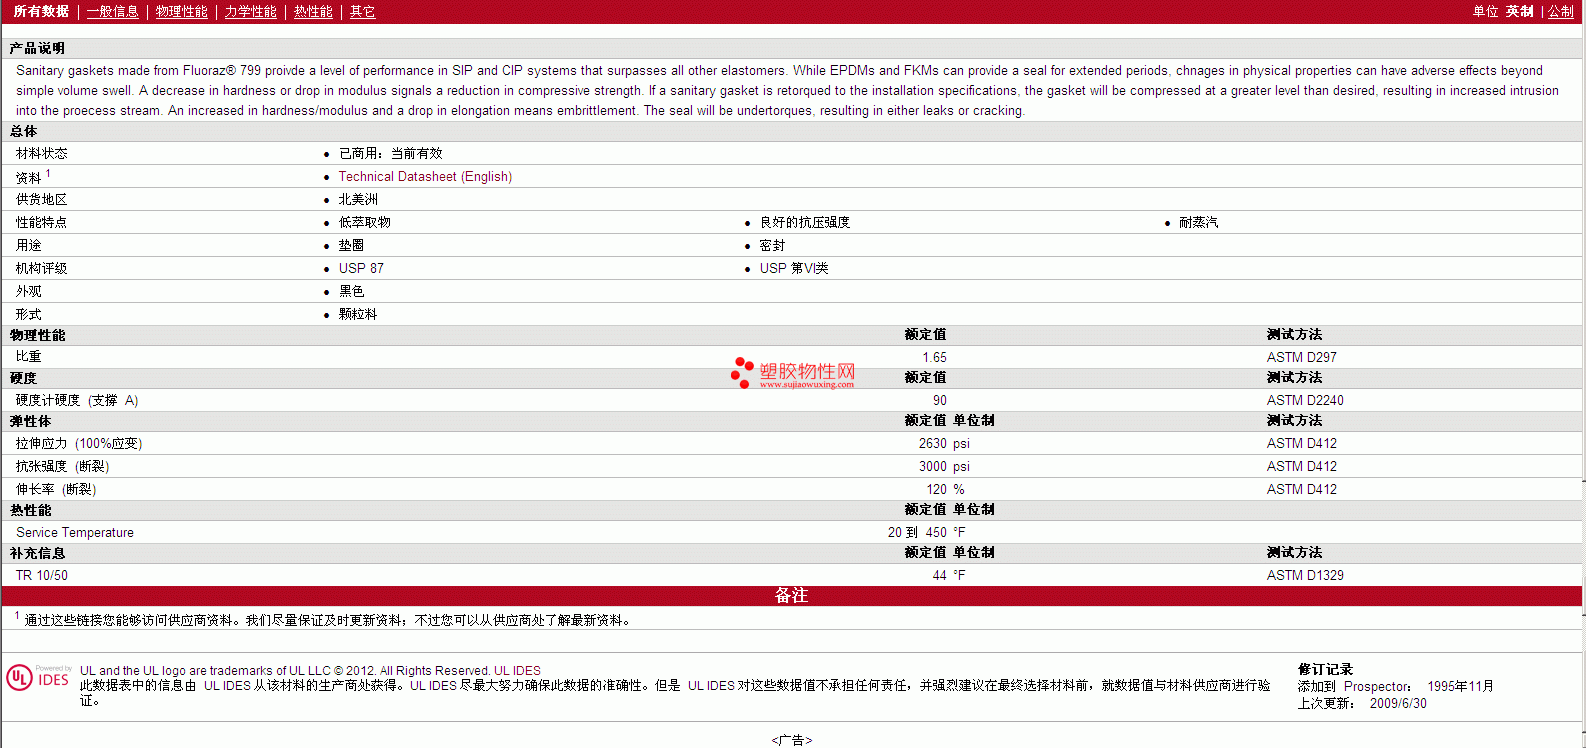1586x748 pixels.
Task: Go to the 热性能 tab
Action: click(x=313, y=12)
